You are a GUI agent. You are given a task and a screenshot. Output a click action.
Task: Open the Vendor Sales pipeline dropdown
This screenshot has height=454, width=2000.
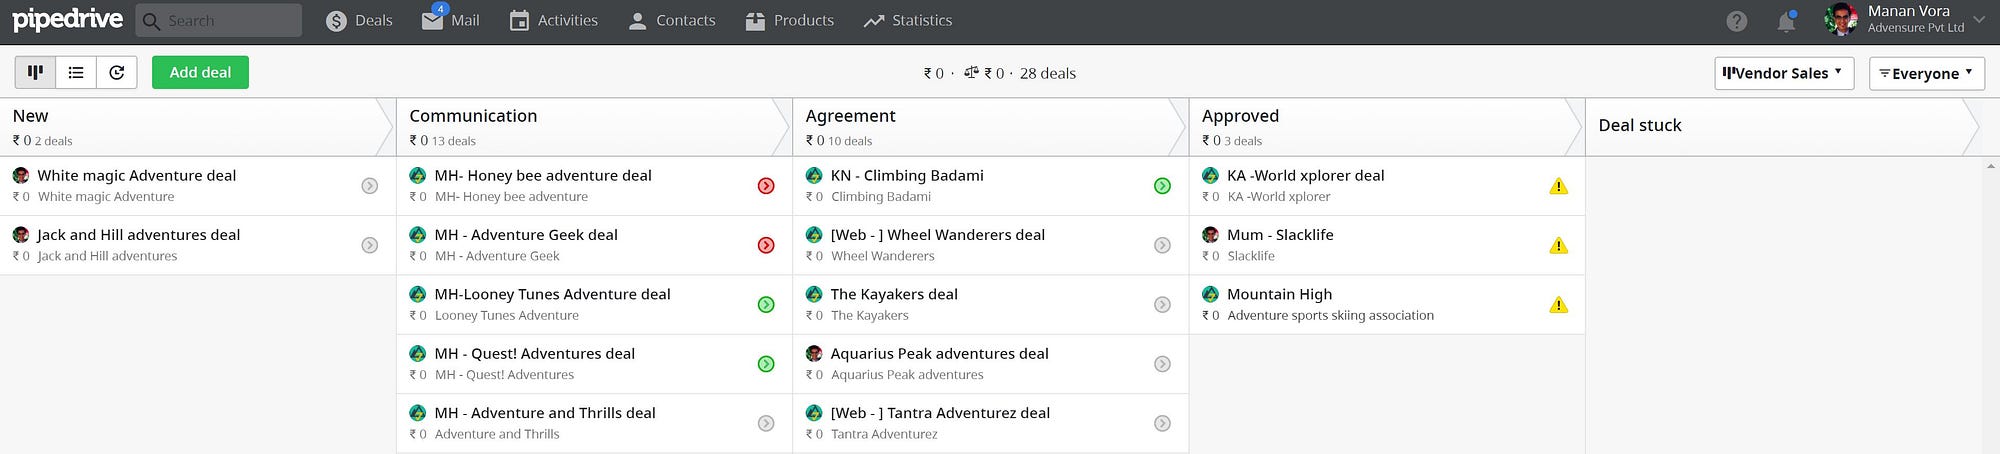1784,73
